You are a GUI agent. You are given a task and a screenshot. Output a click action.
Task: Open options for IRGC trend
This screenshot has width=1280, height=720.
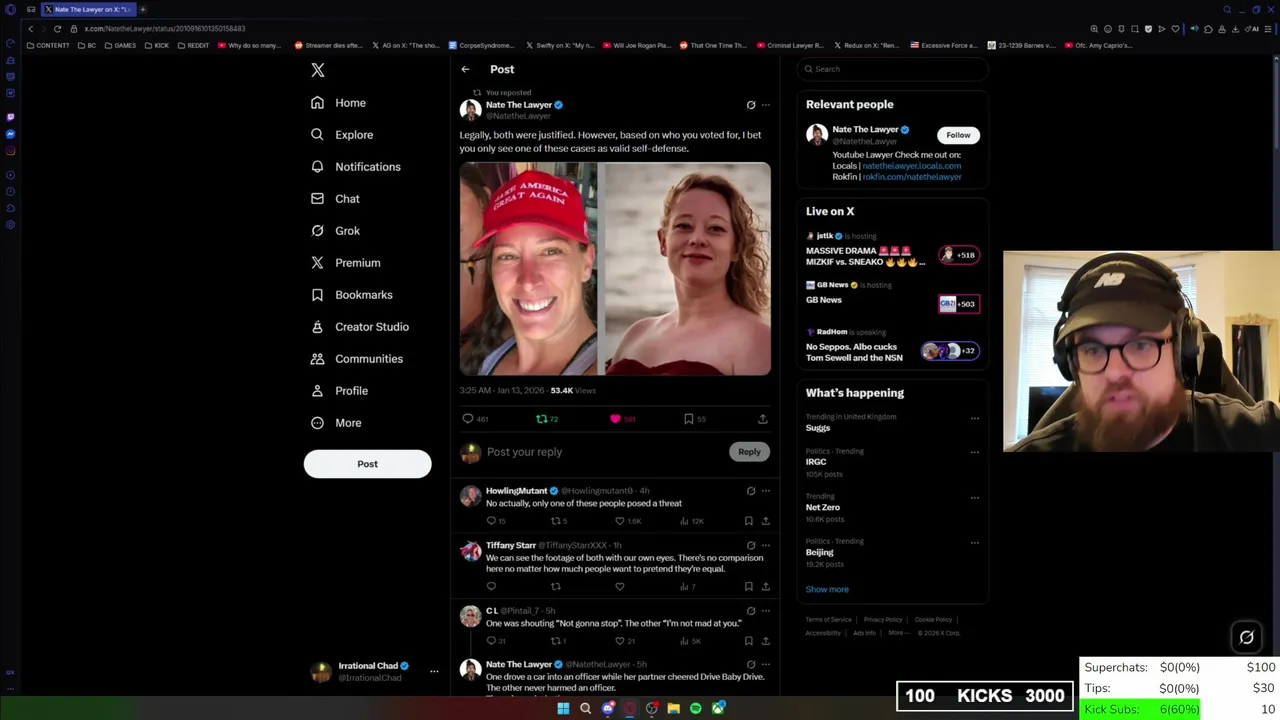click(975, 452)
